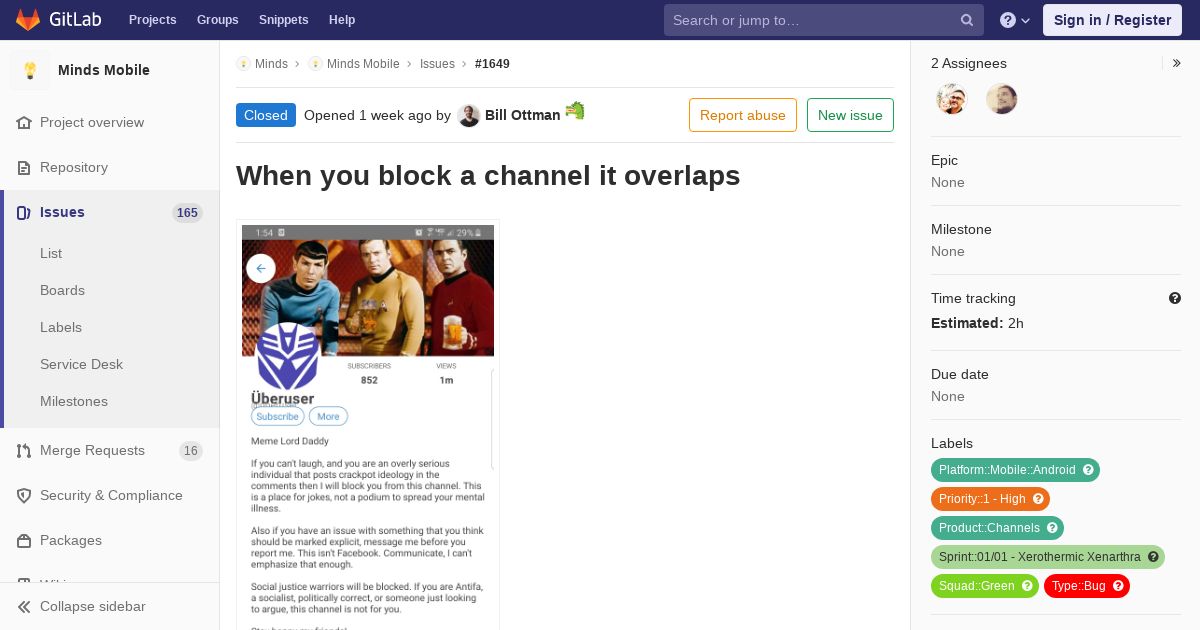Click the first assignee avatar
Viewport: 1200px width, 630px height.
coord(952,99)
